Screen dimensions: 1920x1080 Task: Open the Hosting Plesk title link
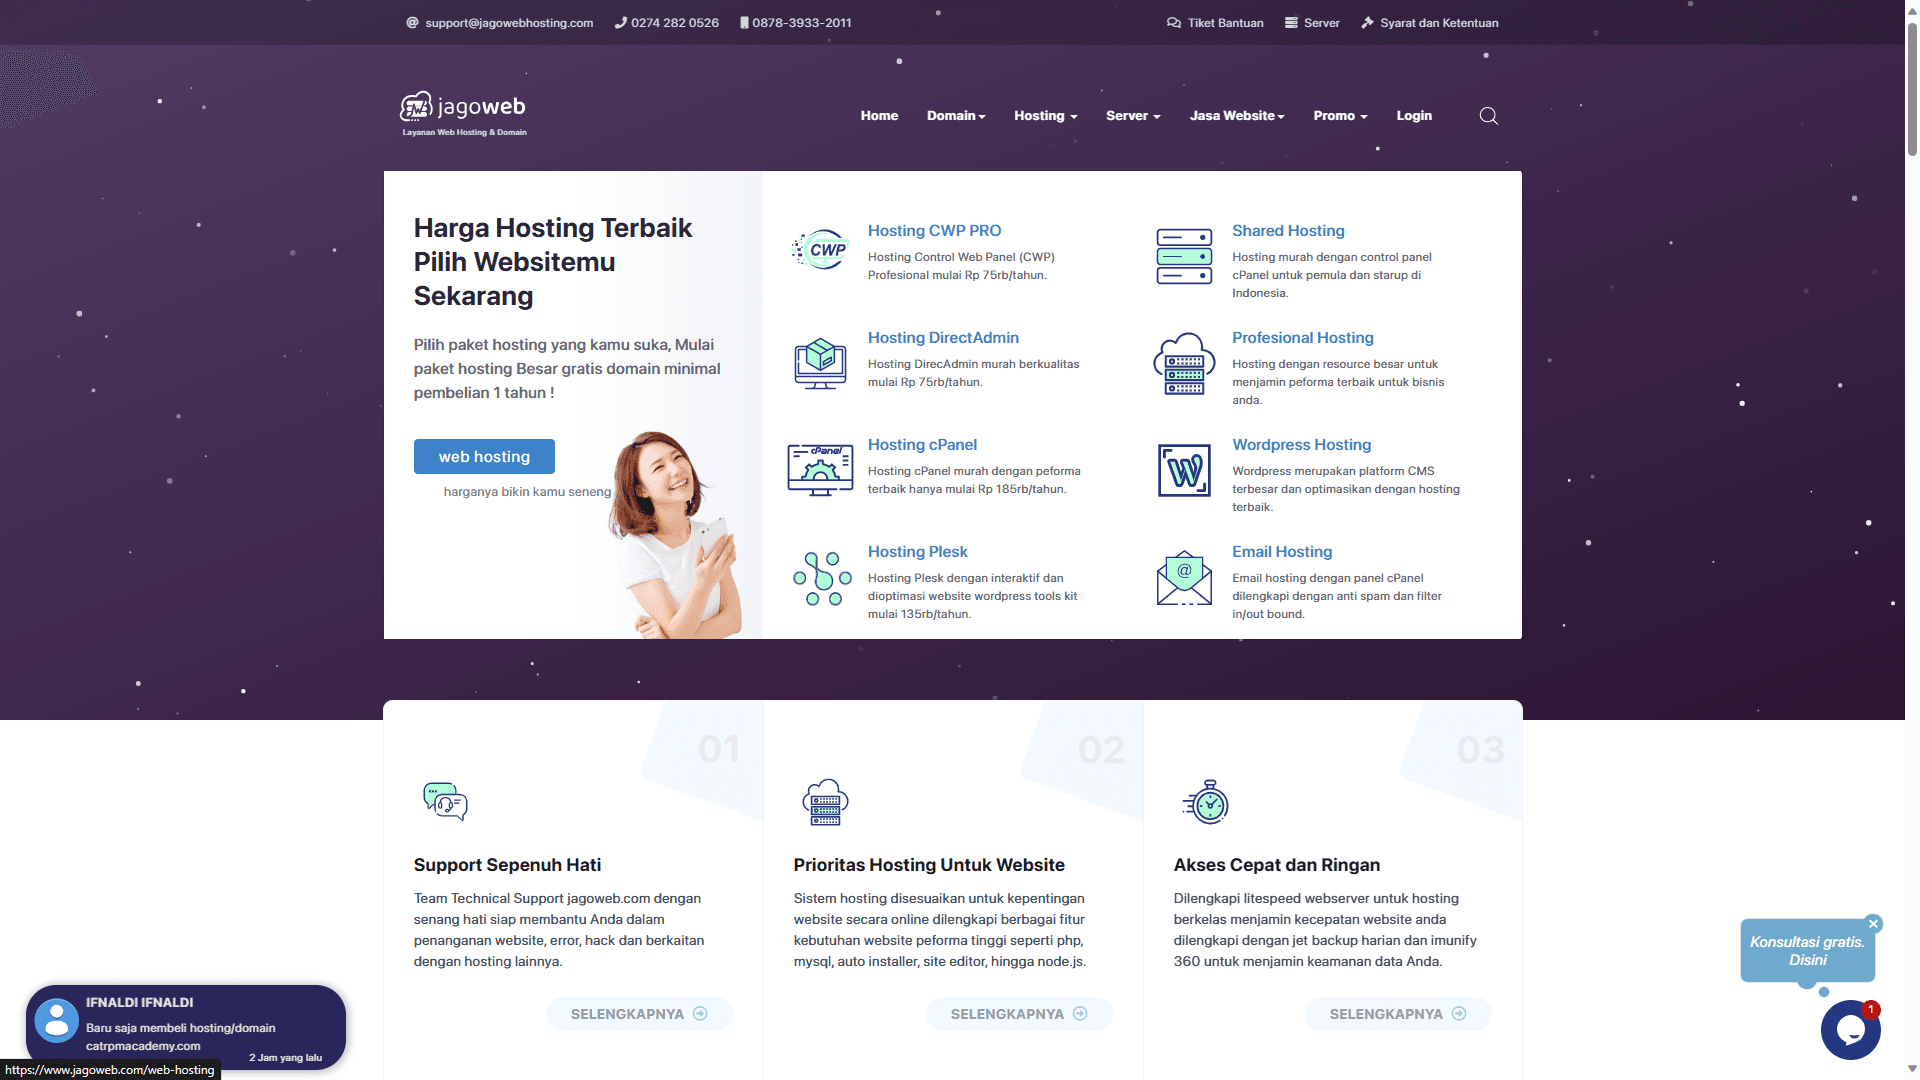917,552
